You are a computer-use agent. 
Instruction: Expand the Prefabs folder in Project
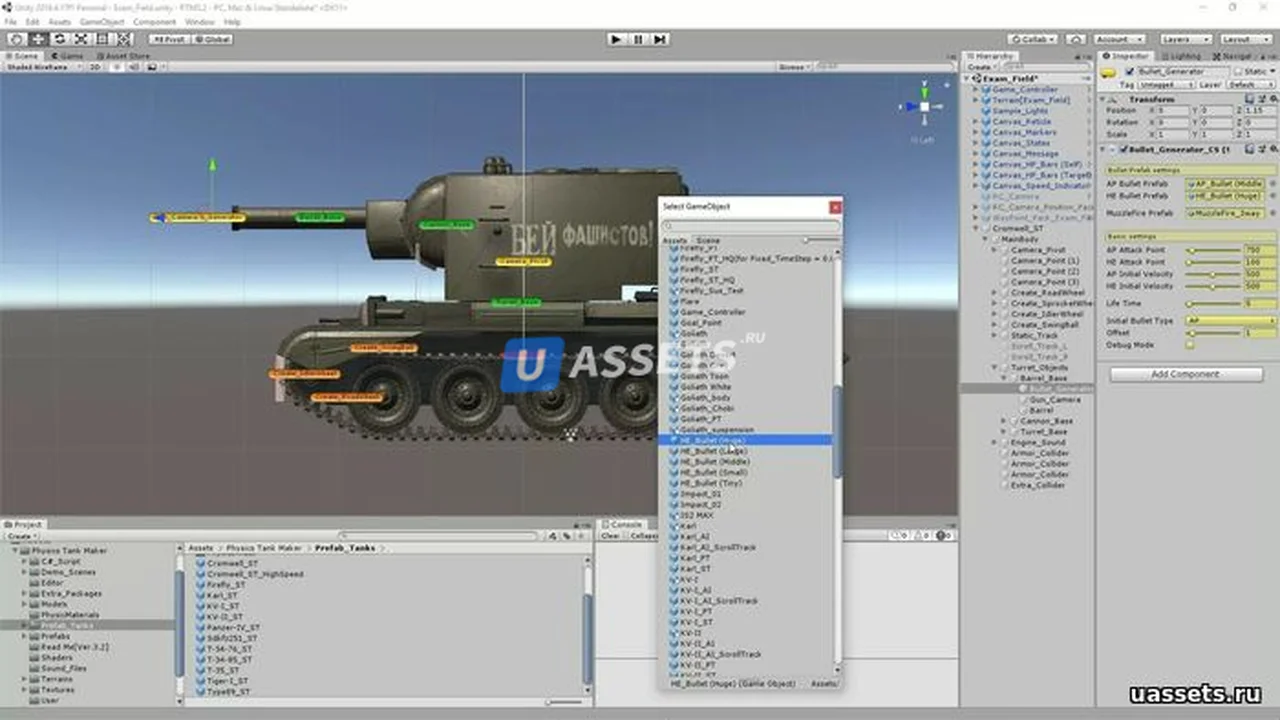tap(24, 636)
